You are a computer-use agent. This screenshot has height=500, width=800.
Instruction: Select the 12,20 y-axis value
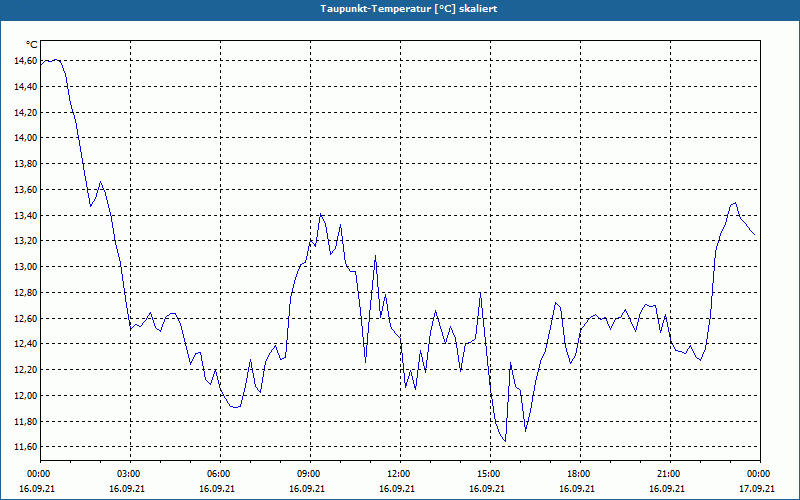click(x=26, y=369)
